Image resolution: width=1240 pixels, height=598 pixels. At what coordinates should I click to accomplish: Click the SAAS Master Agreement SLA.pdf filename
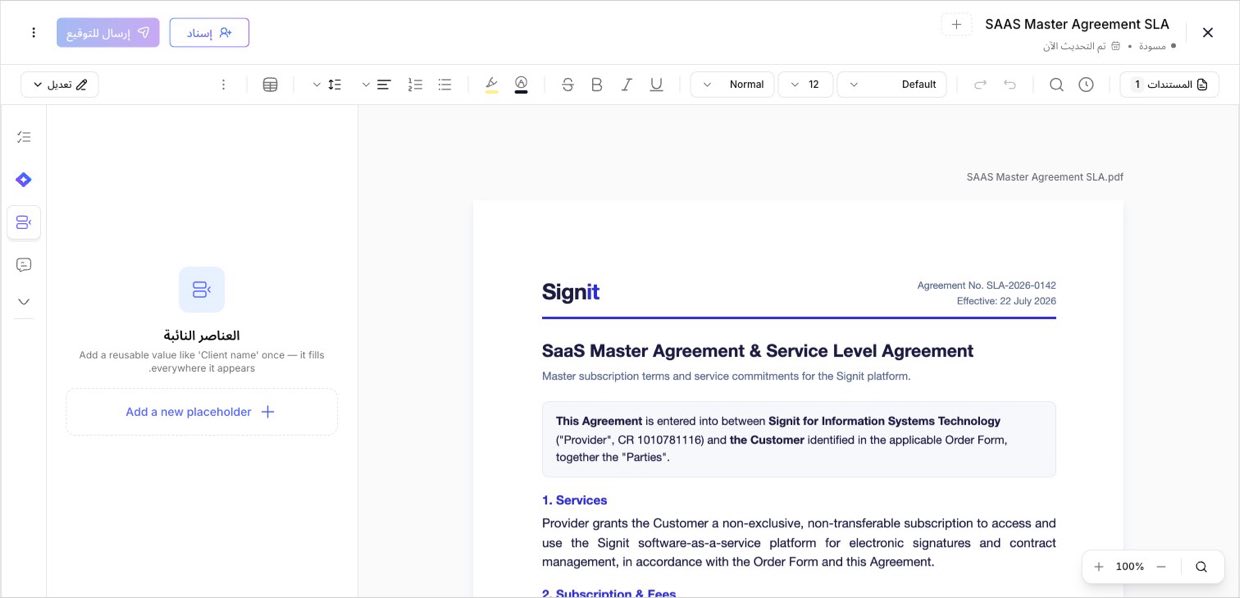(x=1045, y=177)
